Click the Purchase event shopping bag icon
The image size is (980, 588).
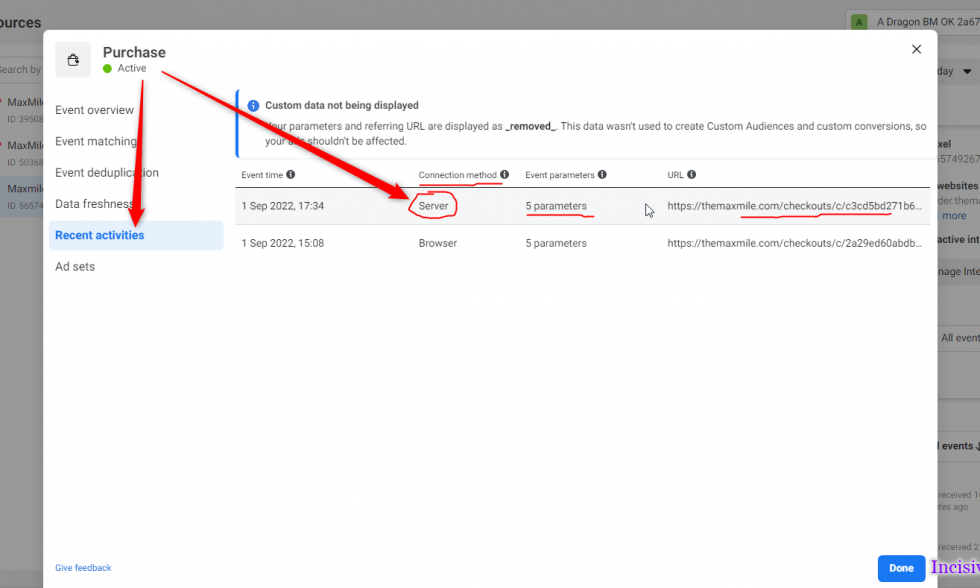point(73,60)
